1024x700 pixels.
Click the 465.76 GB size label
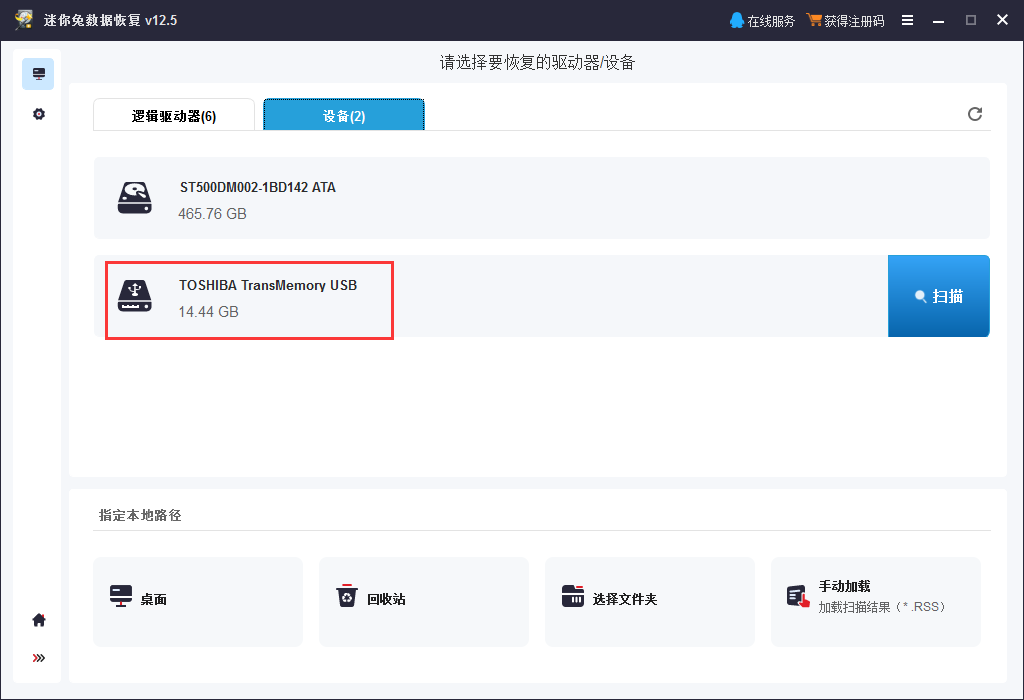coord(212,214)
